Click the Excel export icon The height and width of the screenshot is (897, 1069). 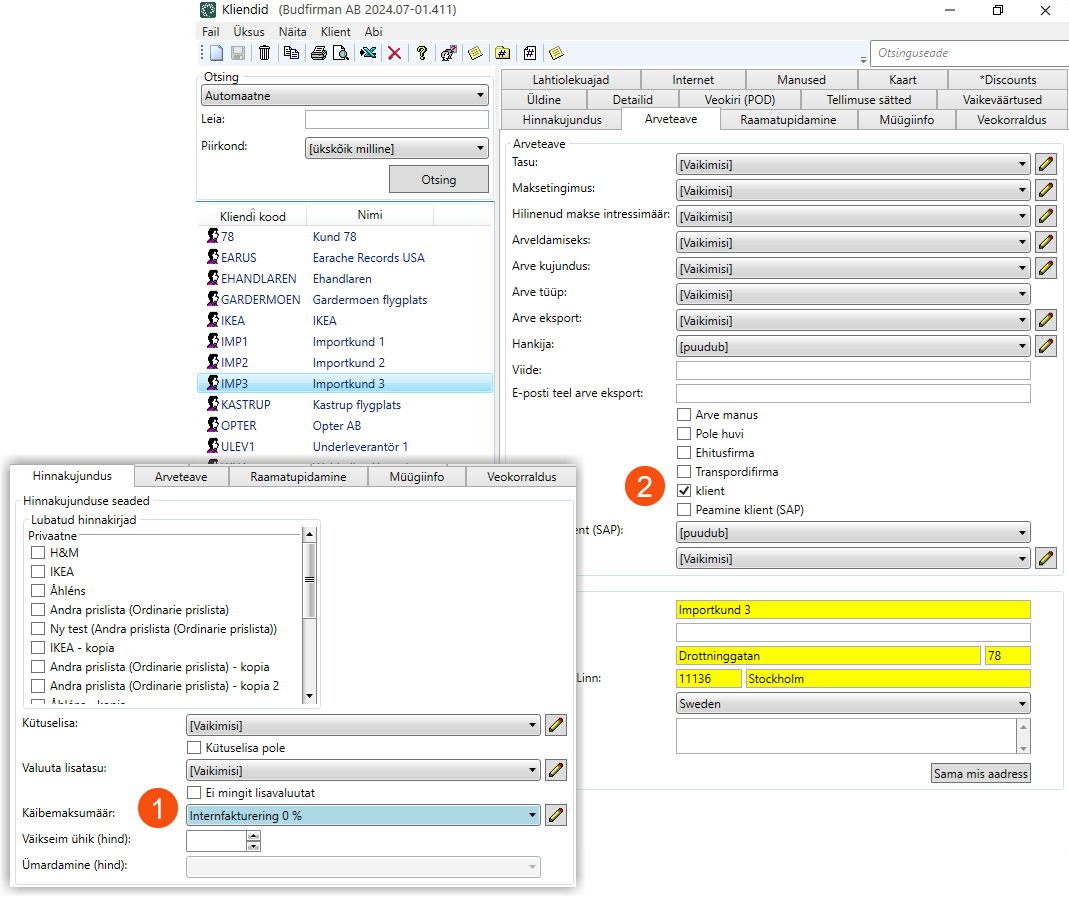tap(368, 53)
